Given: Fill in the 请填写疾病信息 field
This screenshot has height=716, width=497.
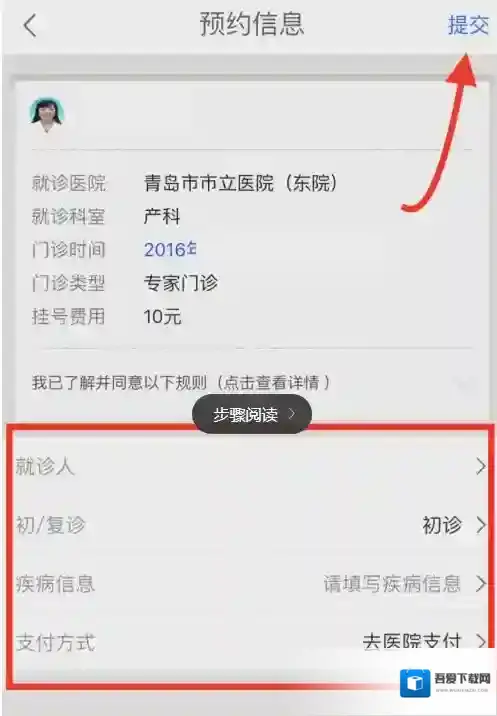Looking at the screenshot, I should coord(392,584).
